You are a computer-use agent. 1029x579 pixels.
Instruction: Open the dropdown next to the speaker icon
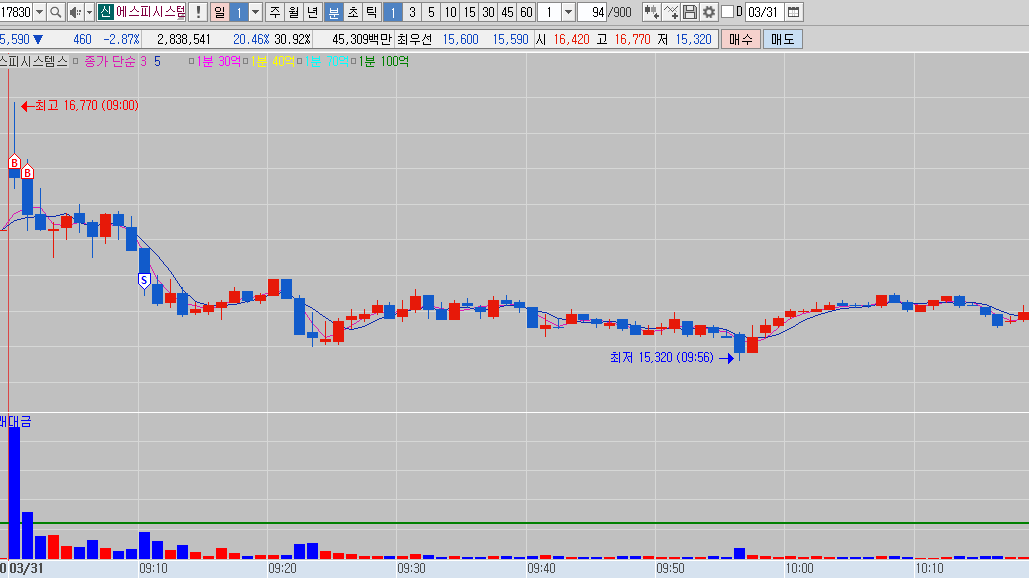tap(88, 12)
